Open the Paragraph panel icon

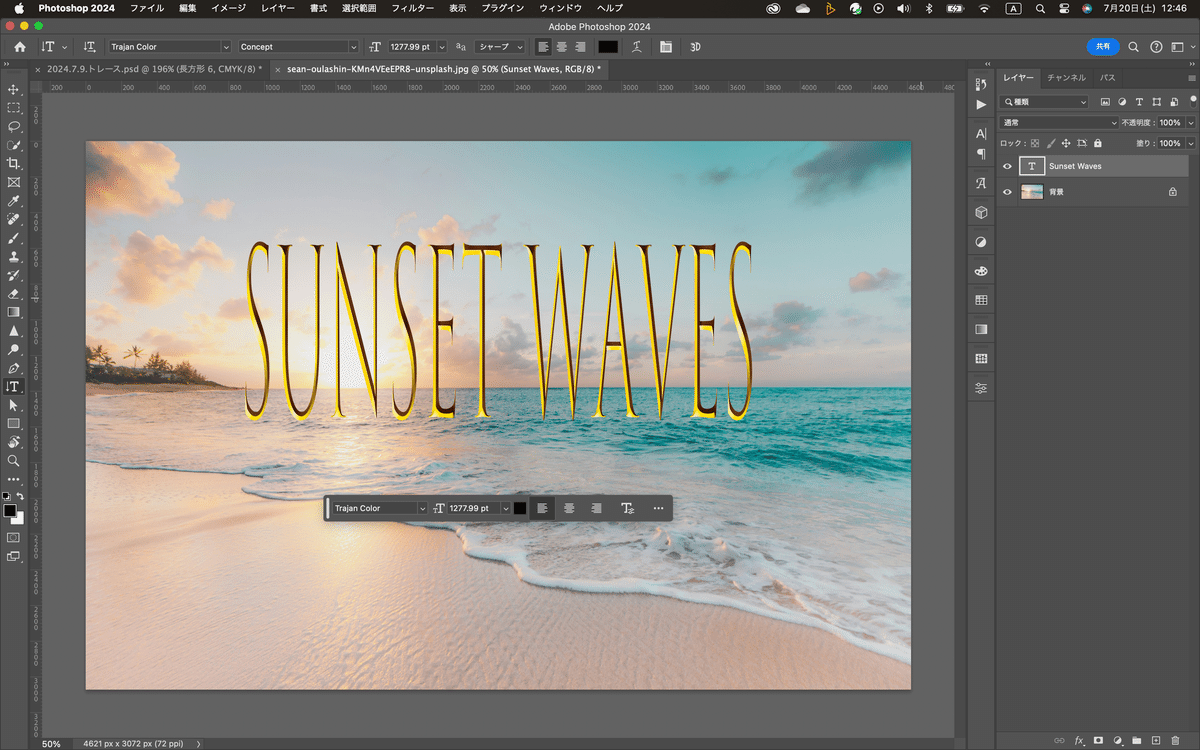pyautogui.click(x=981, y=153)
